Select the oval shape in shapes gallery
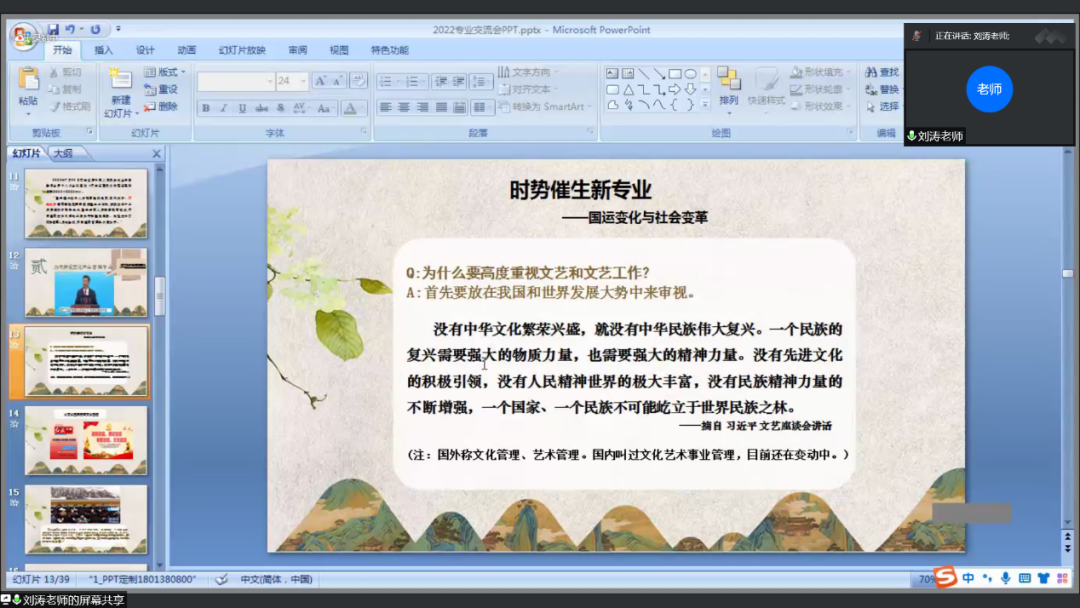Image resolution: width=1080 pixels, height=608 pixels. pos(690,73)
